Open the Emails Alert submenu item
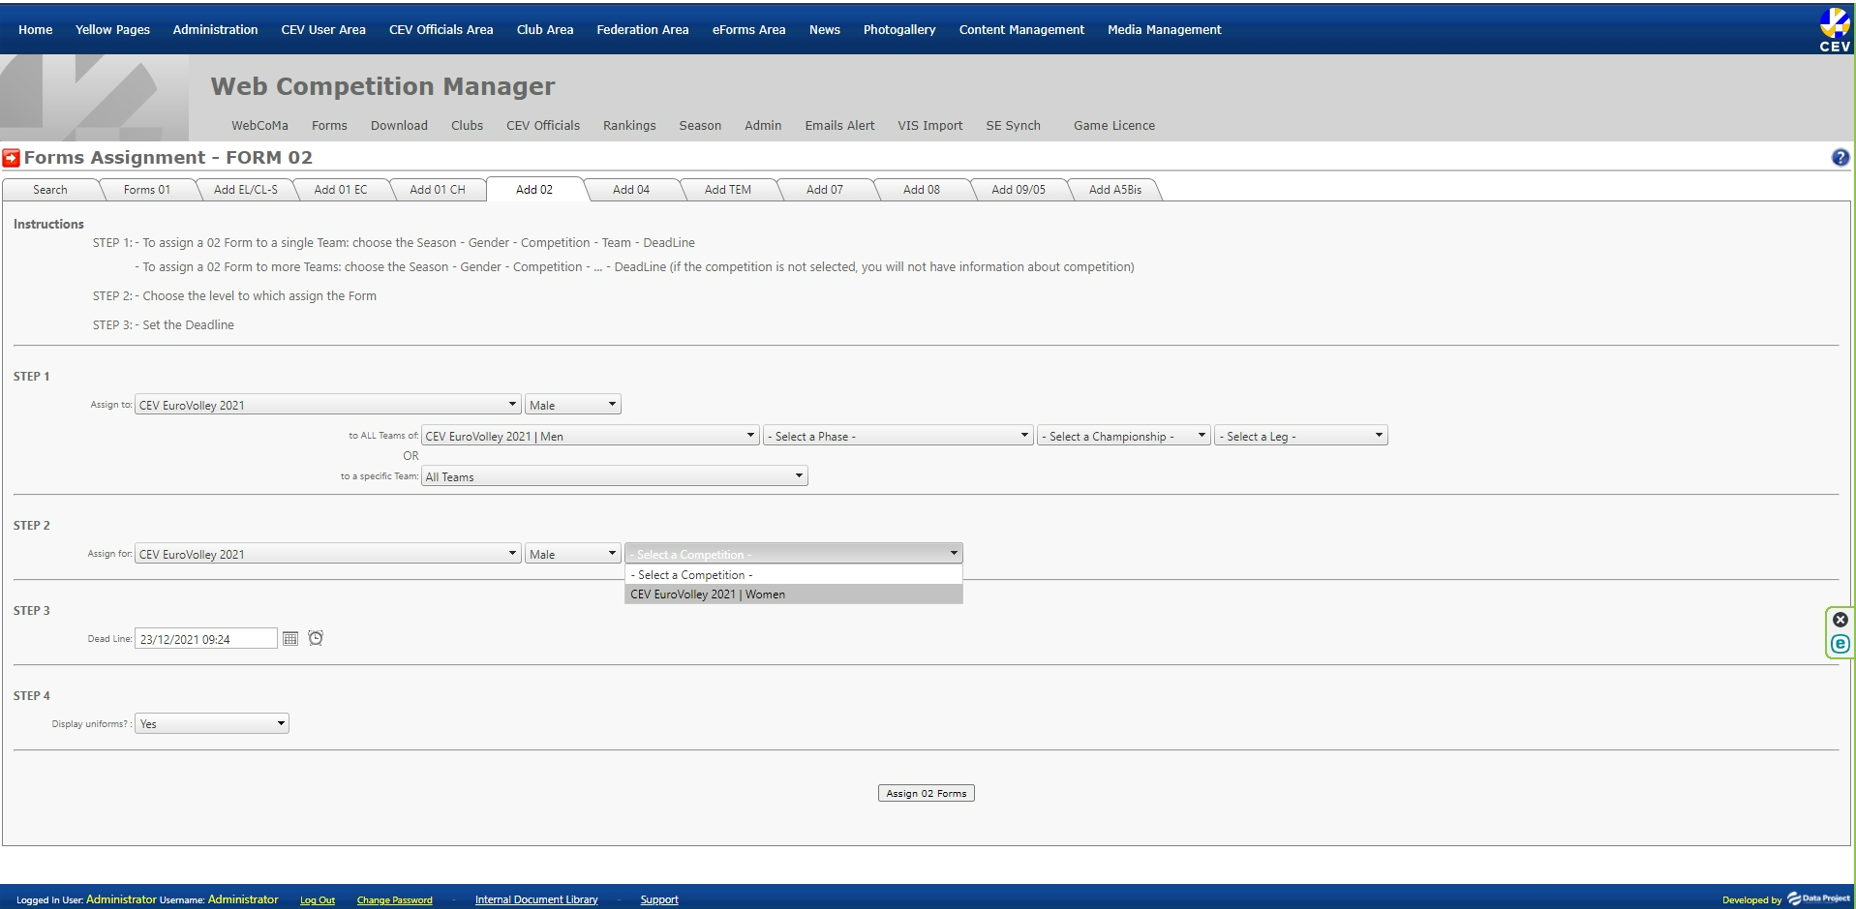Image resolution: width=1856 pixels, height=909 pixels. (840, 126)
